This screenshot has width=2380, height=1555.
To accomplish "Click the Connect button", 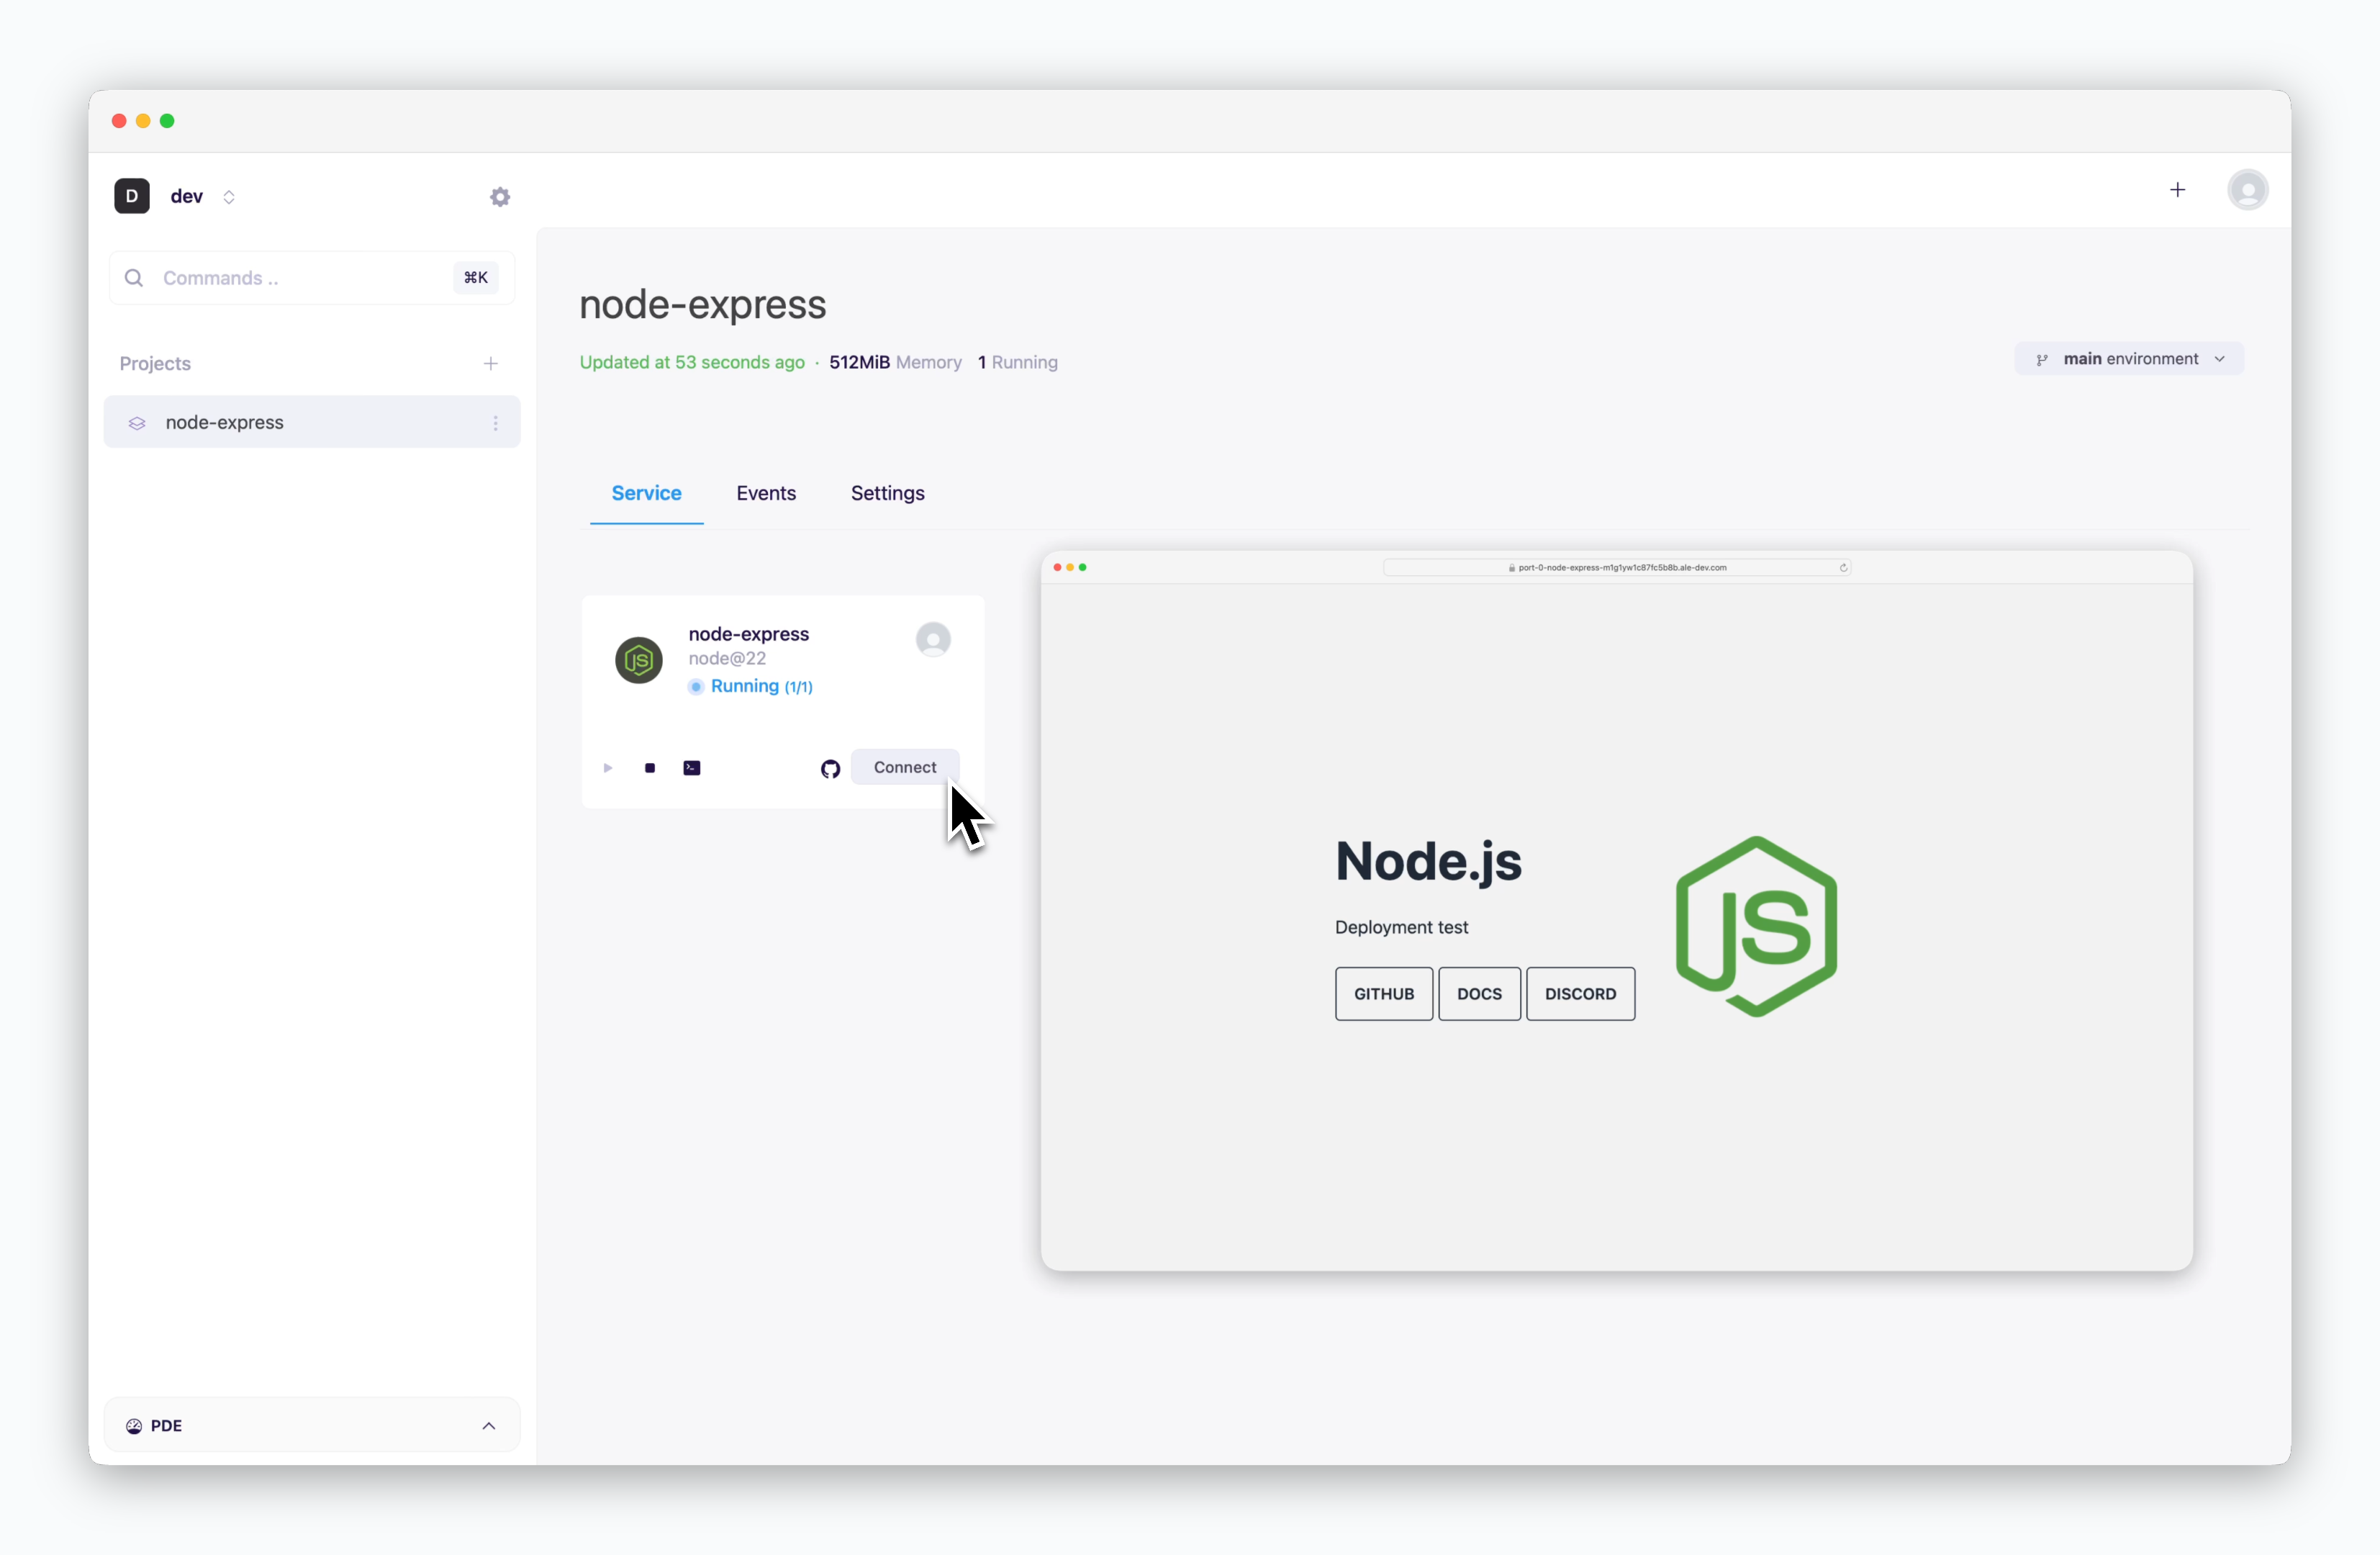I will click(904, 767).
